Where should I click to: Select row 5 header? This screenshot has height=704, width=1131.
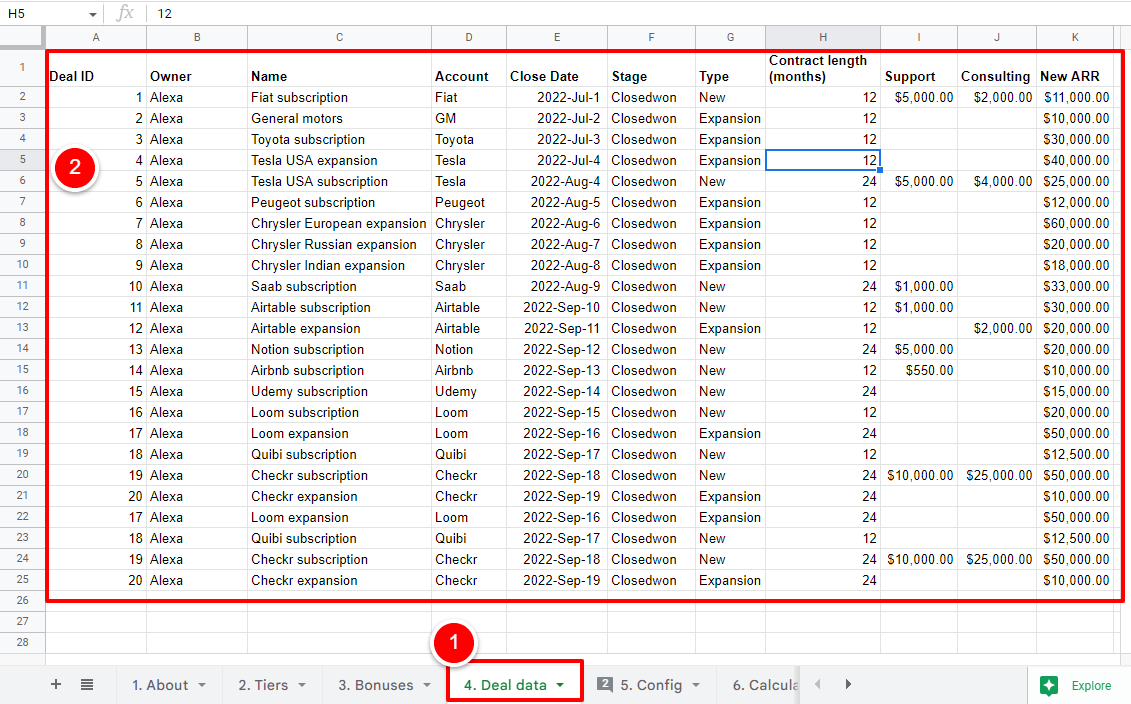click(22, 159)
